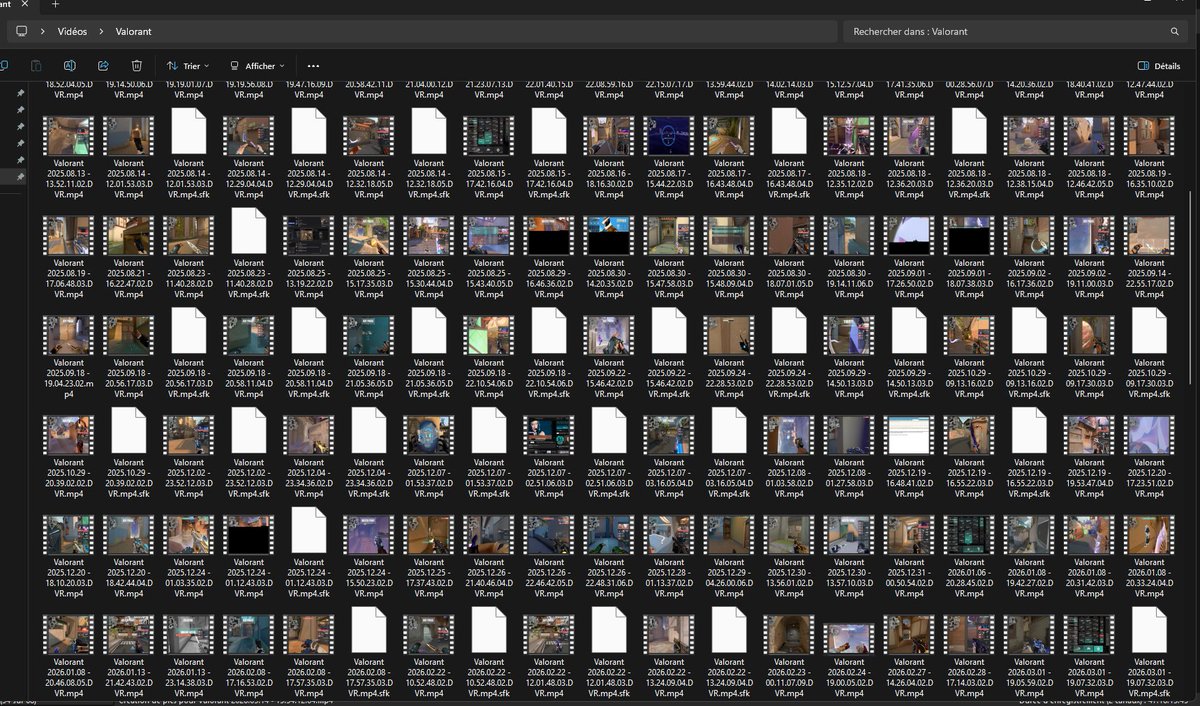The width and height of the screenshot is (1200, 706).
Task: Click file name 2025.09.14 - 22.55.17.02.DVR.mp4
Action: coord(1149,278)
